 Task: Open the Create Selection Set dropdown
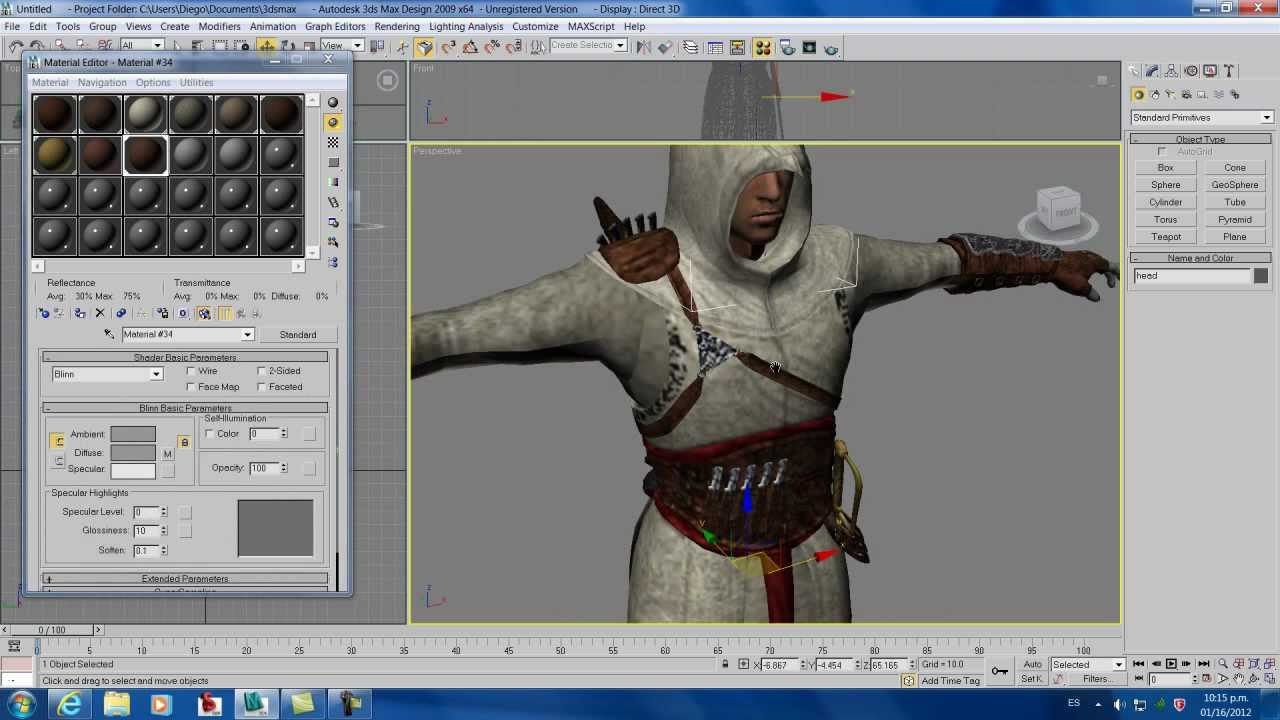(588, 45)
